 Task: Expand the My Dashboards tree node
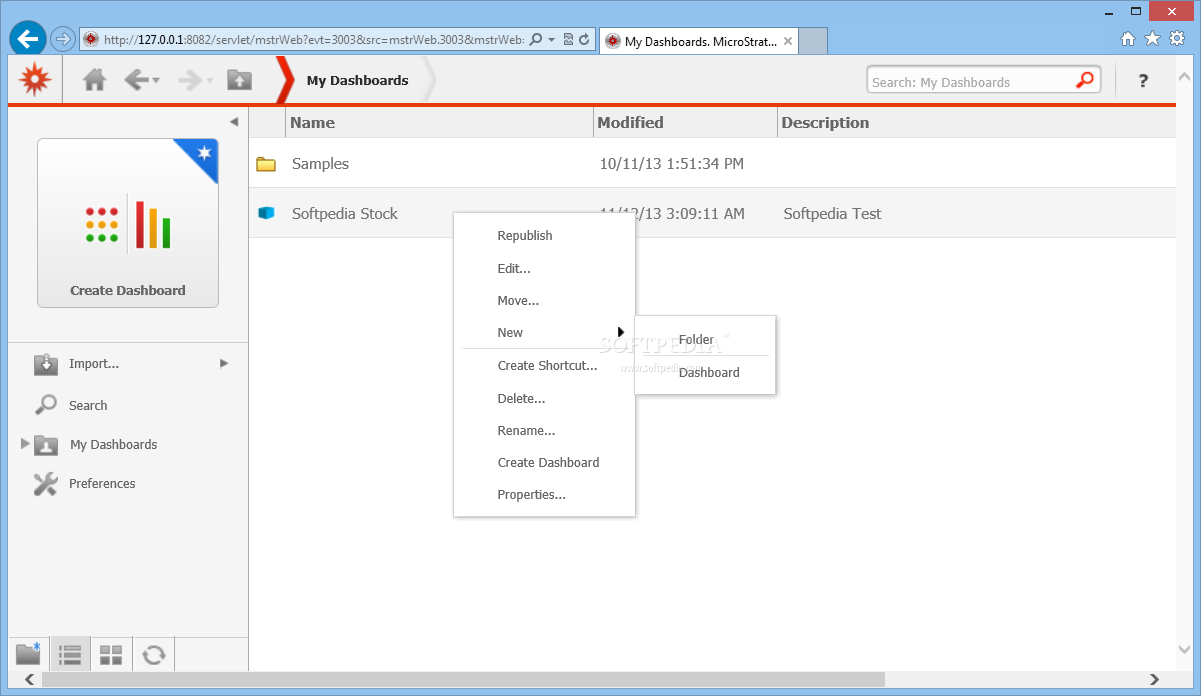click(x=25, y=443)
